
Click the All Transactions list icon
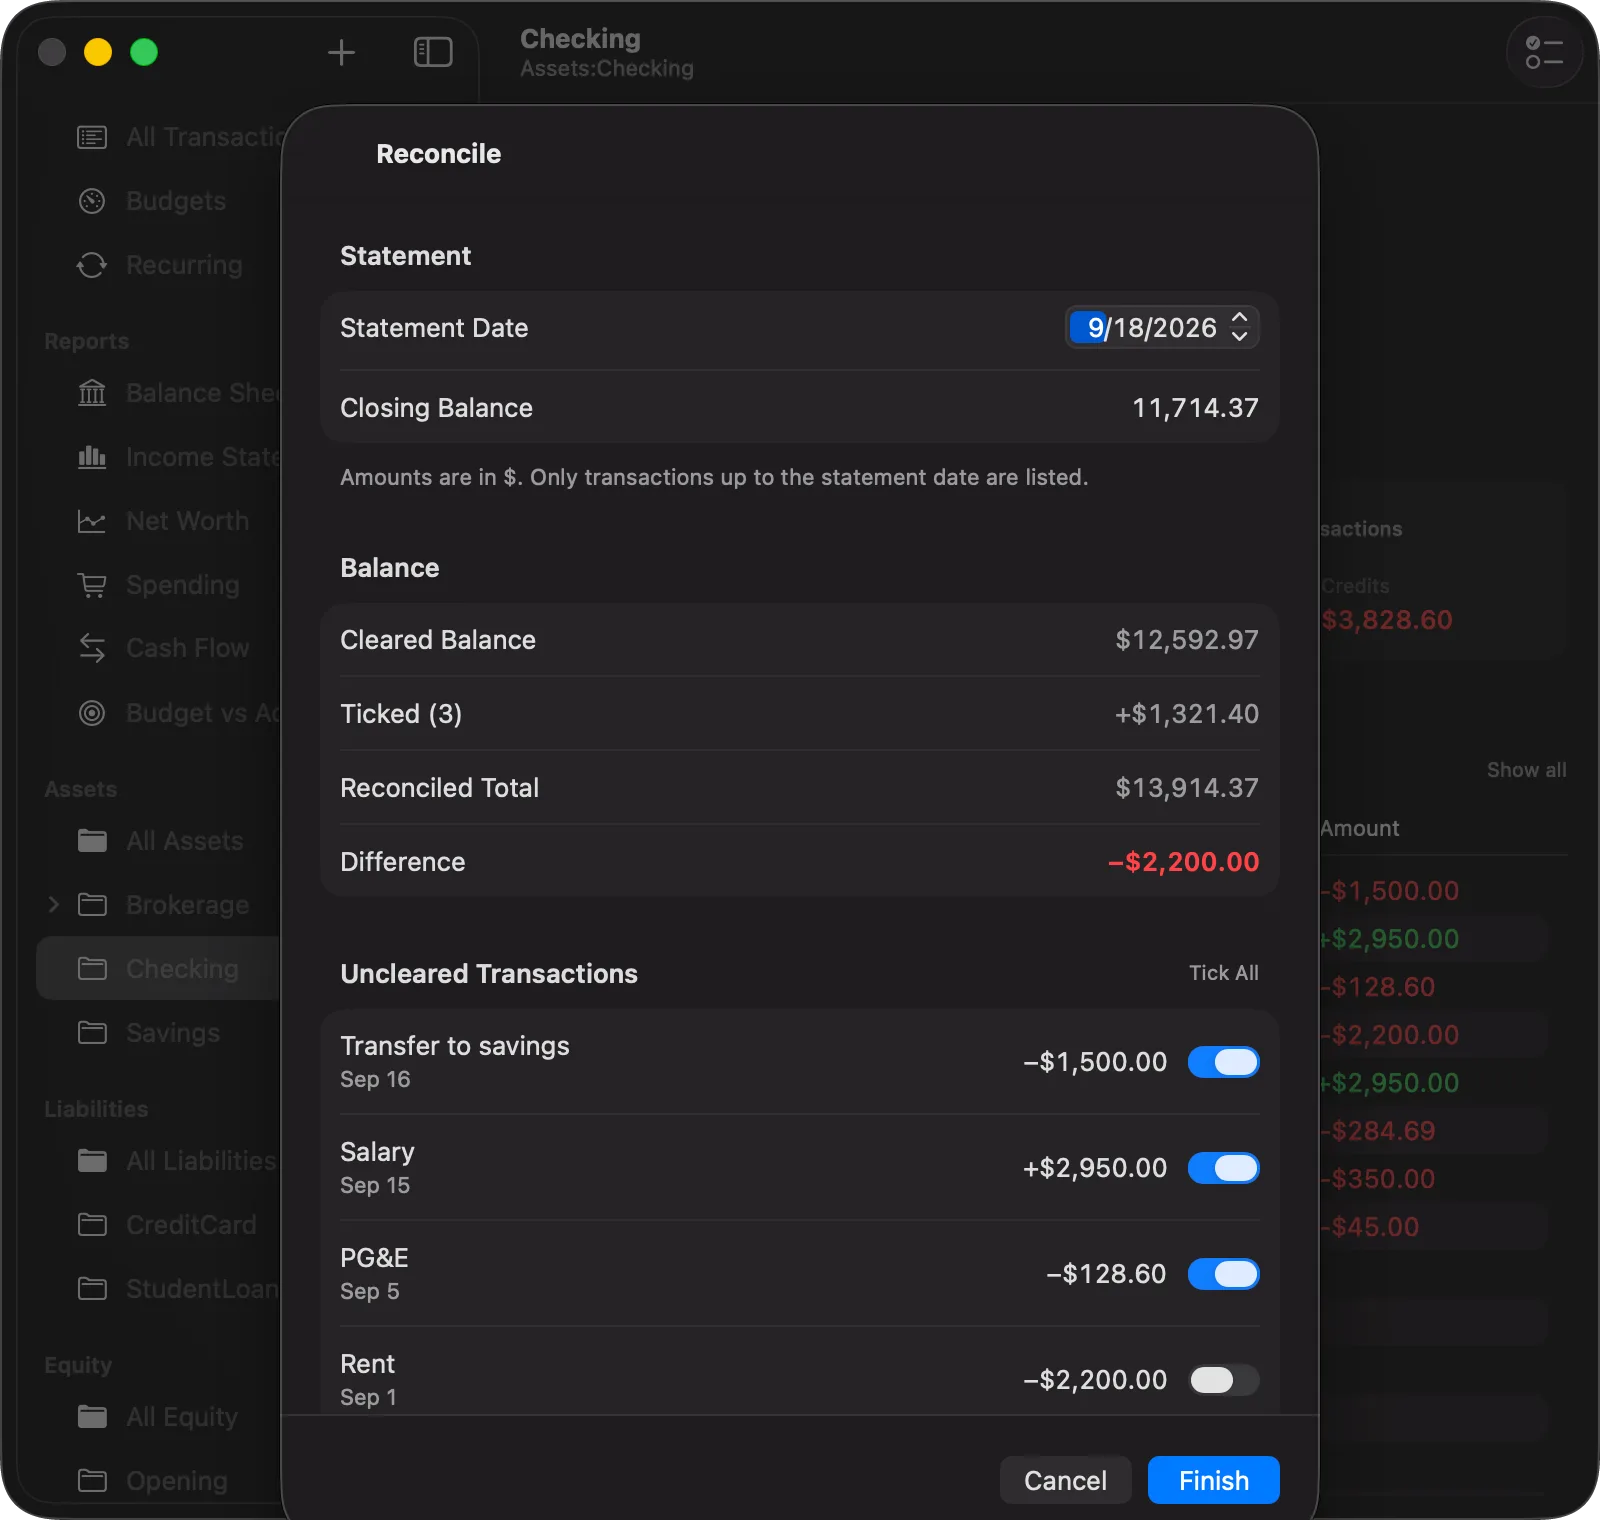coord(92,137)
